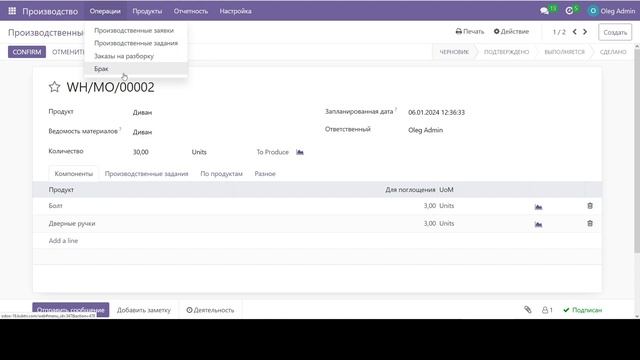Switch to the Разное tab
Image resolution: width=640 pixels, height=360 pixels.
point(265,173)
